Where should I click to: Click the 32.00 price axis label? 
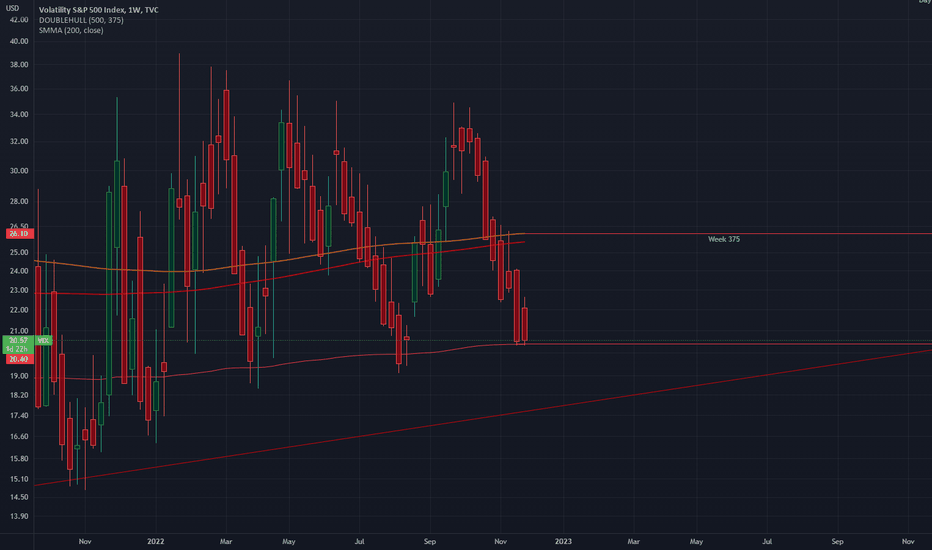[19, 142]
